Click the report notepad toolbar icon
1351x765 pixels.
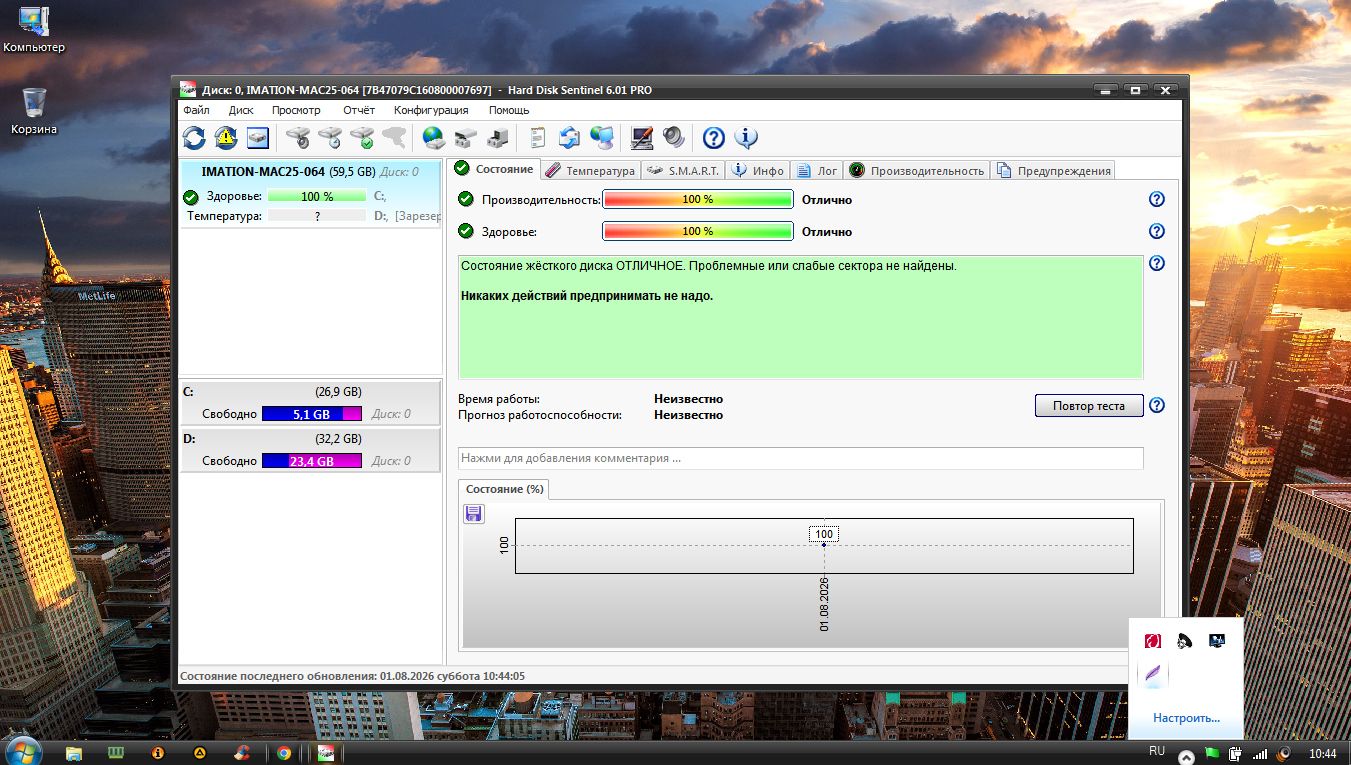point(537,138)
